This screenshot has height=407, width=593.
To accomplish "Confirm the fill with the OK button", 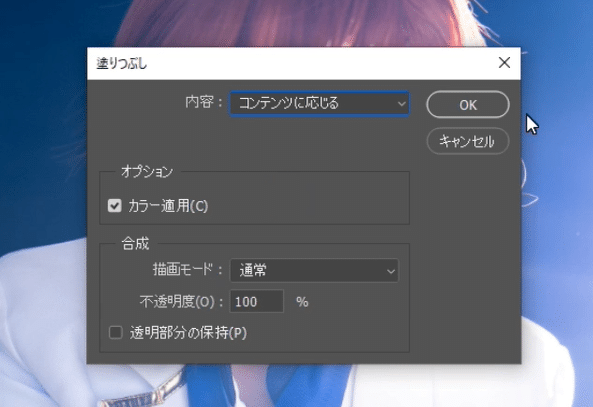I will (x=468, y=104).
